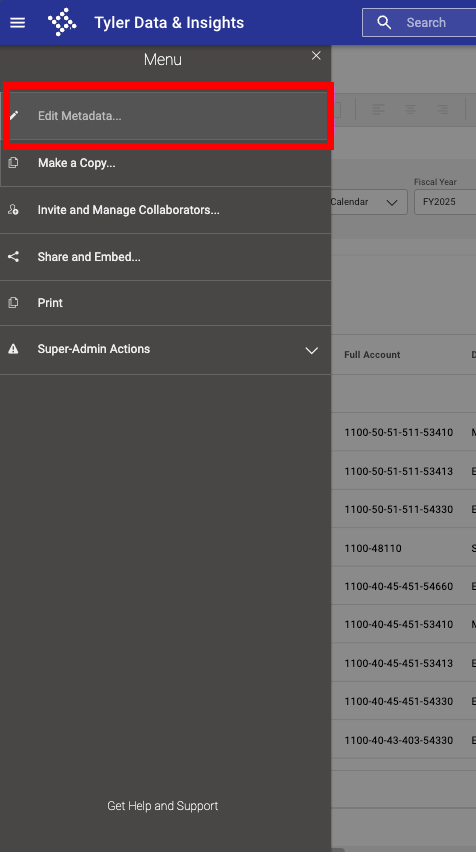
Task: Select account 1100-40-45-451-54660
Action: (x=398, y=586)
